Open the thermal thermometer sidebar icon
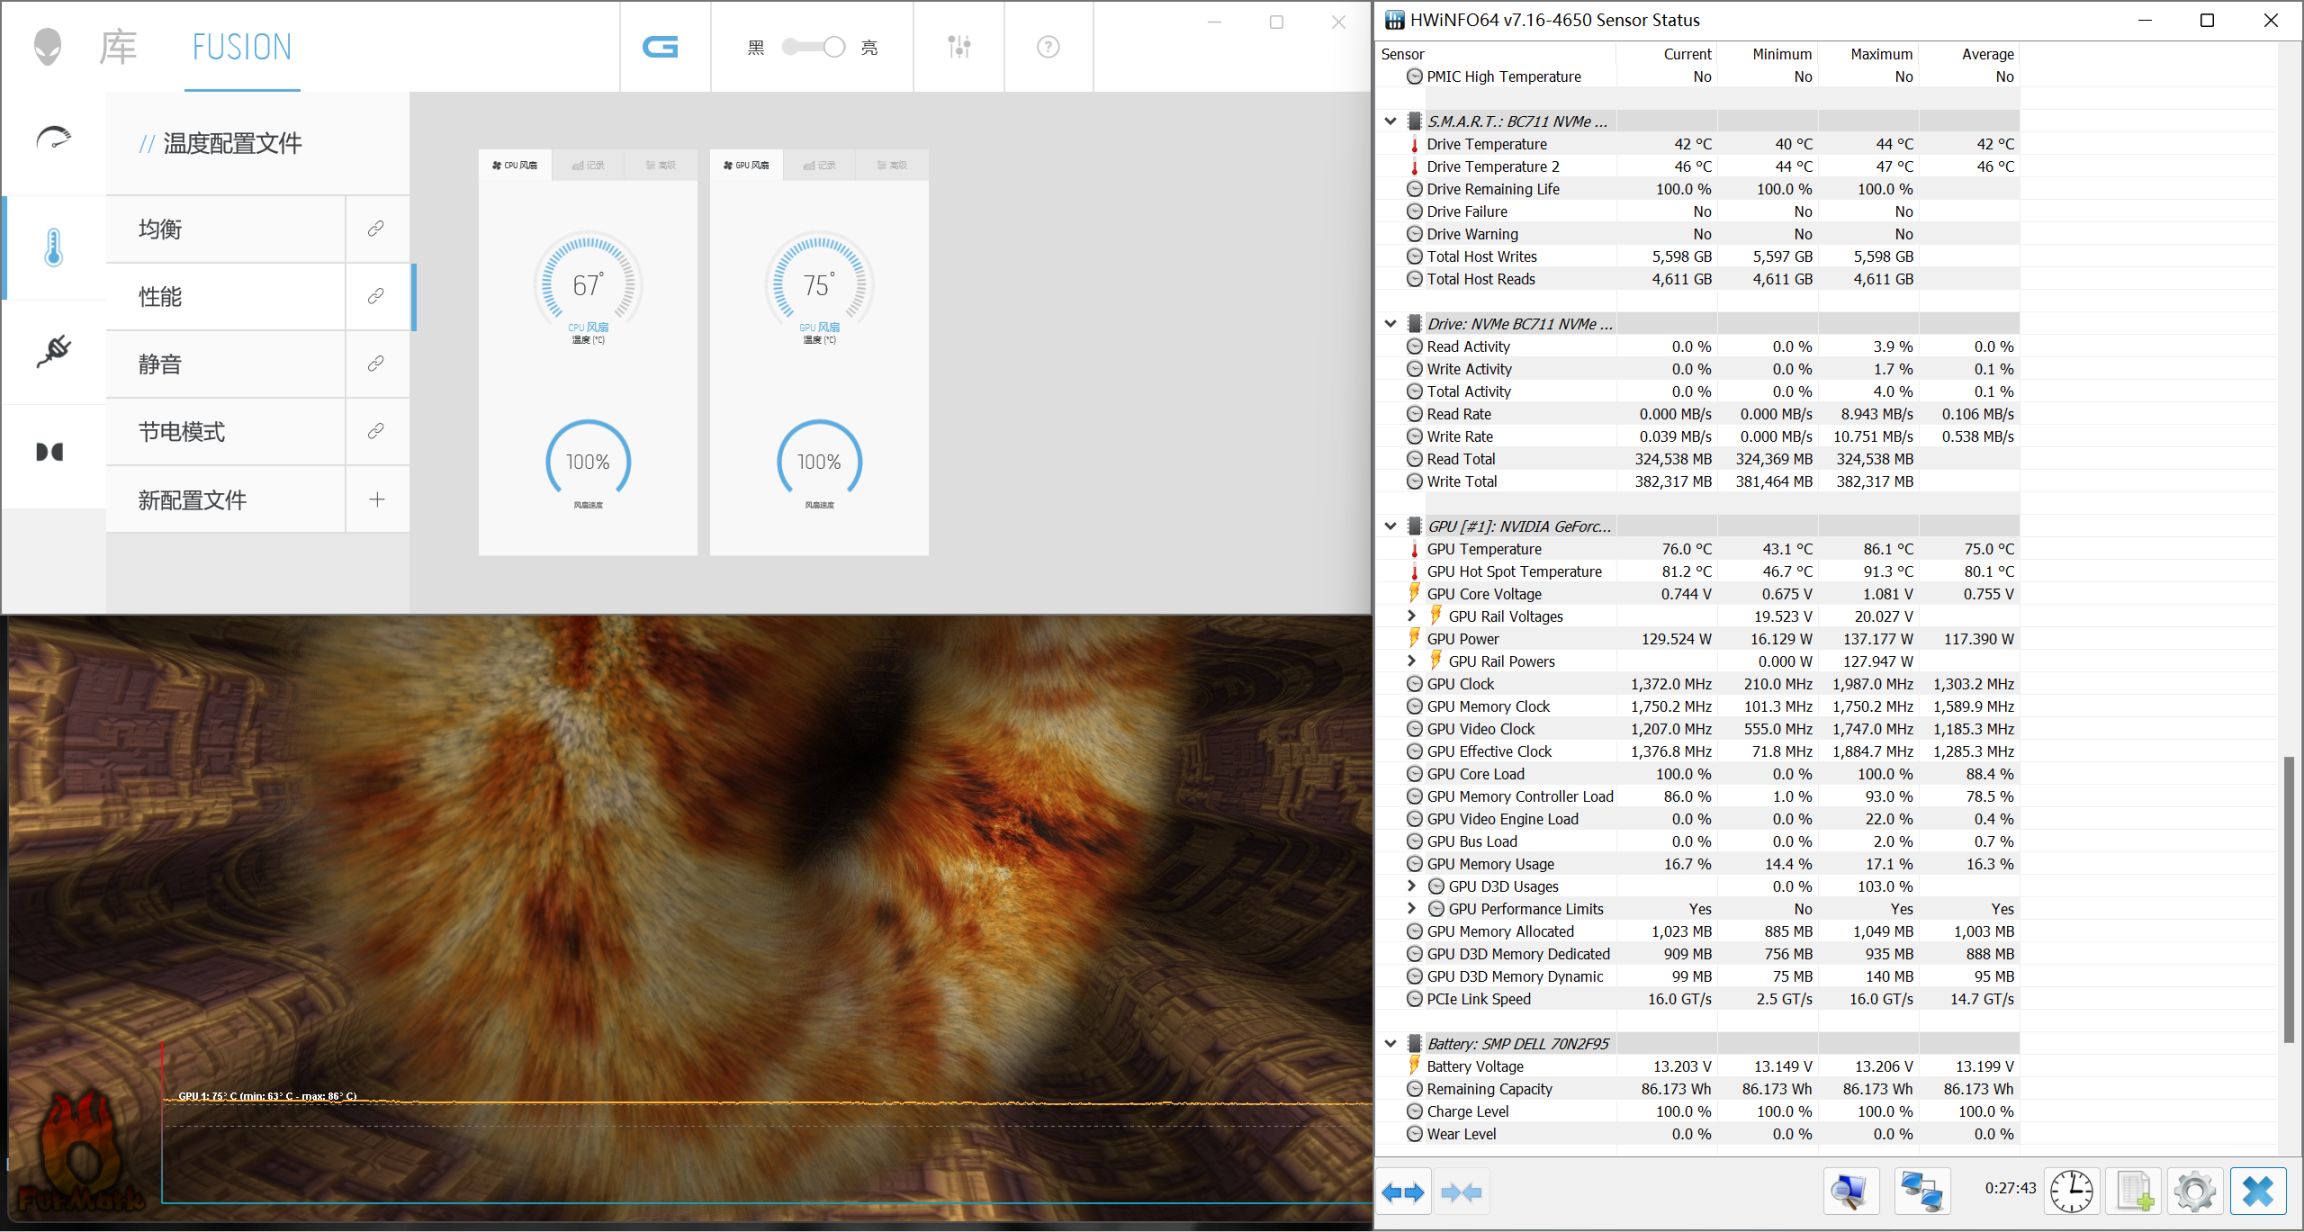The height and width of the screenshot is (1232, 2304). click(x=54, y=247)
